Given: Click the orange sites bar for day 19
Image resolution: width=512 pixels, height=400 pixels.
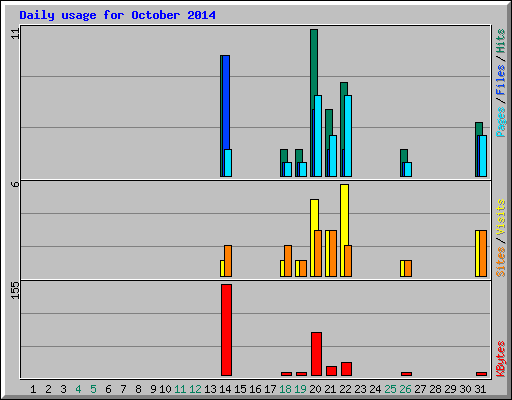Looking at the screenshot, I should coord(303,268).
